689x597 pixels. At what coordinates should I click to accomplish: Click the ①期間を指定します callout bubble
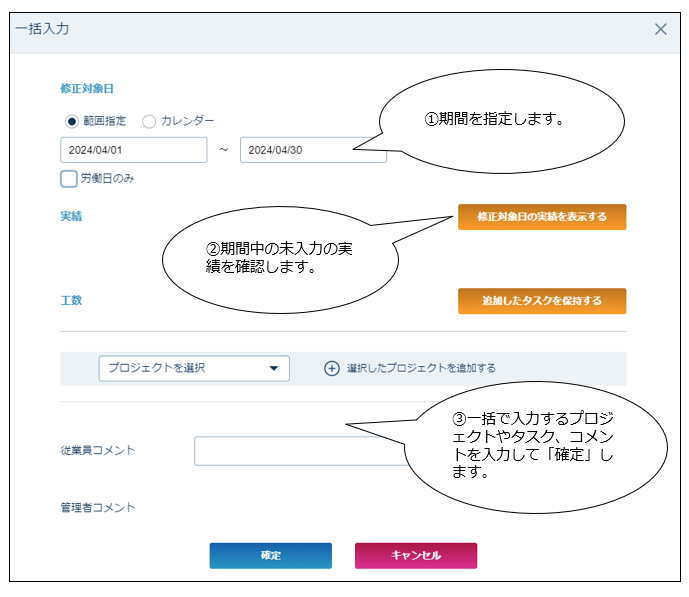(x=500, y=120)
